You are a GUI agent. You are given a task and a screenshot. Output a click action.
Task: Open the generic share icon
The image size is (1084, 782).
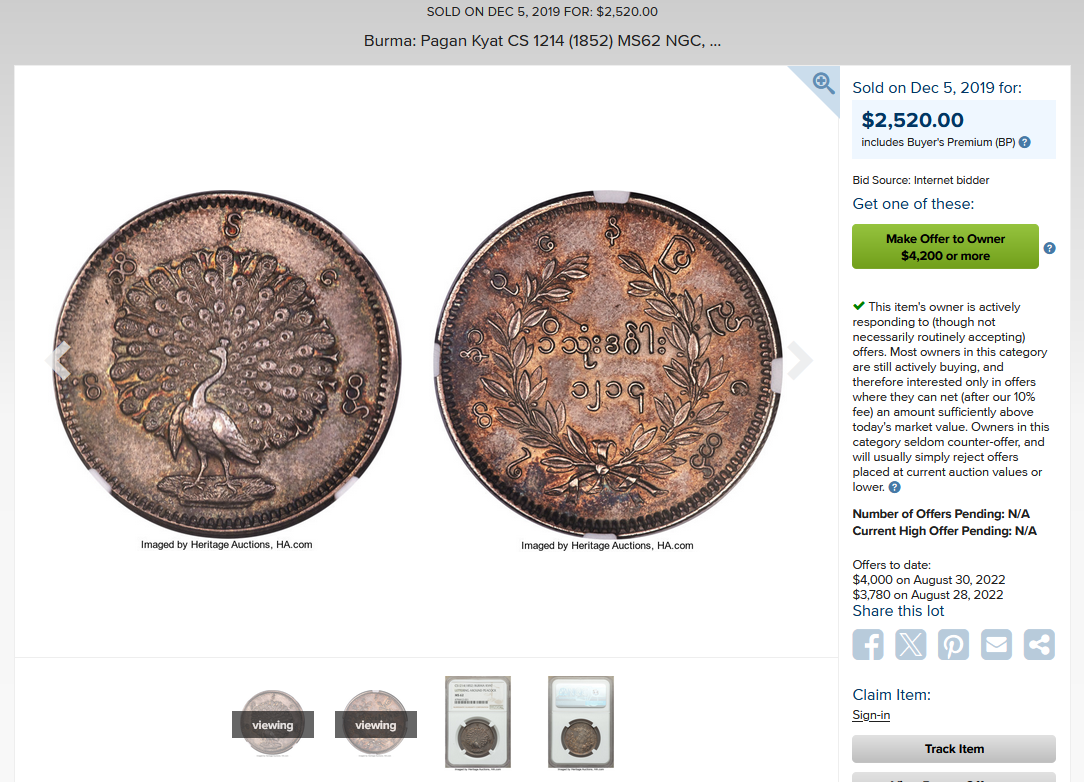[1039, 644]
